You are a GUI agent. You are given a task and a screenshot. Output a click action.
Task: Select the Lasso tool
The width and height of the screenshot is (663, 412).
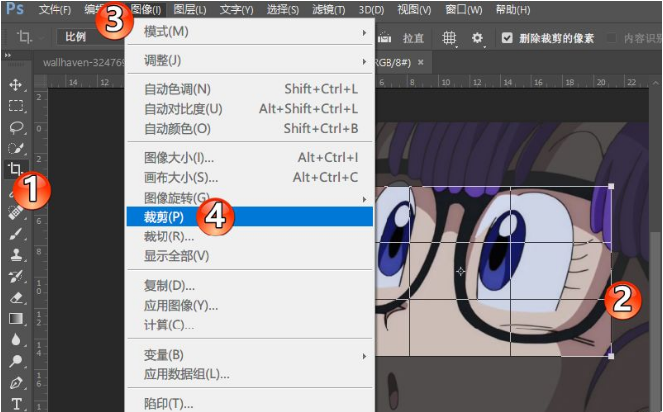point(16,127)
